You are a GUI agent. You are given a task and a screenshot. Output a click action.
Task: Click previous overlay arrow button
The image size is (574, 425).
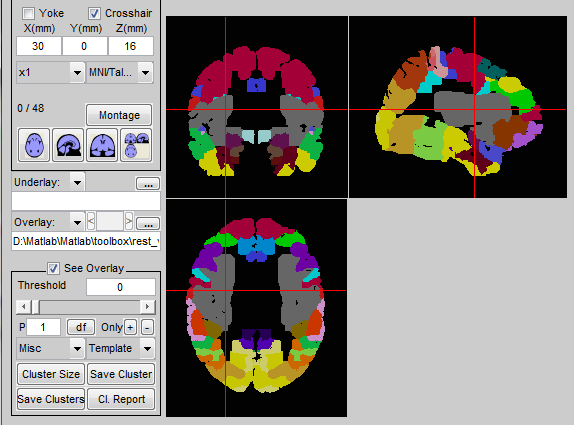[x=92, y=221]
